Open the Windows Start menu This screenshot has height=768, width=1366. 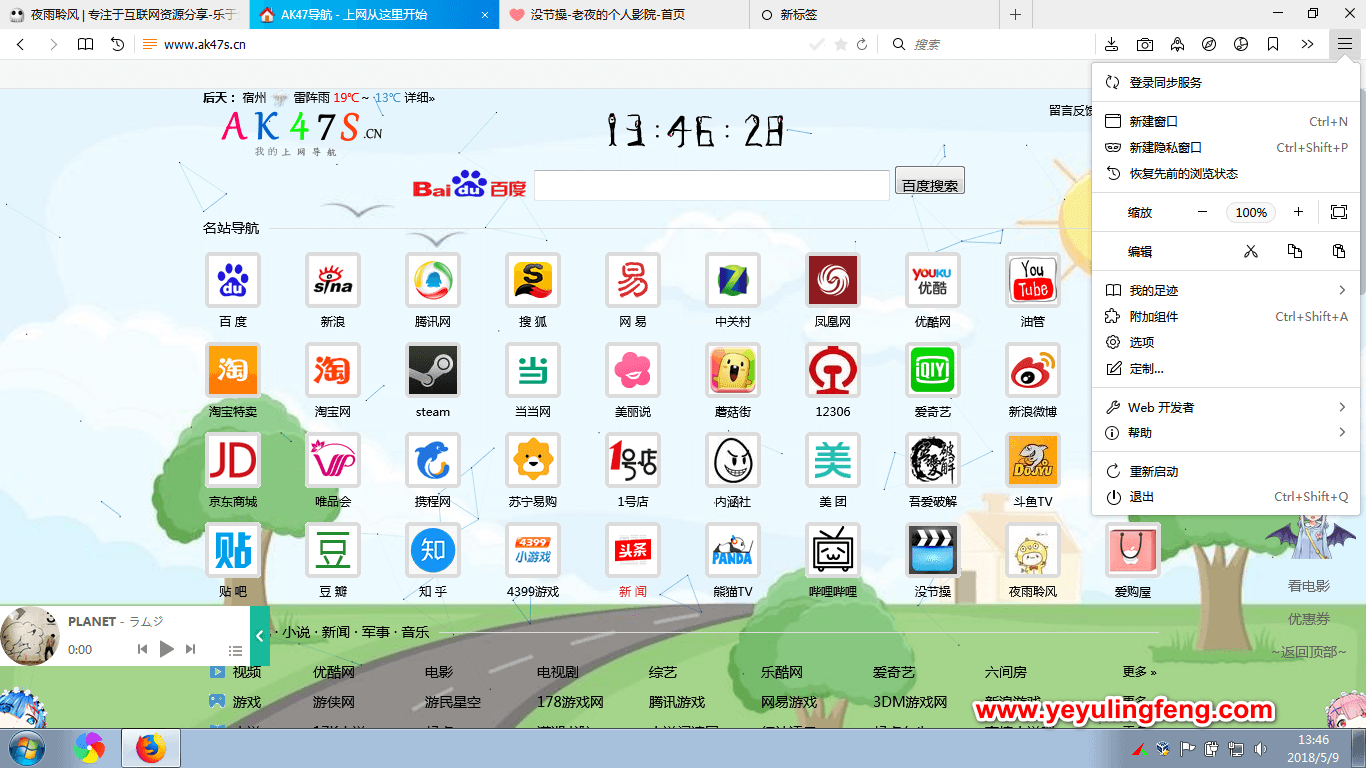[x=25, y=748]
